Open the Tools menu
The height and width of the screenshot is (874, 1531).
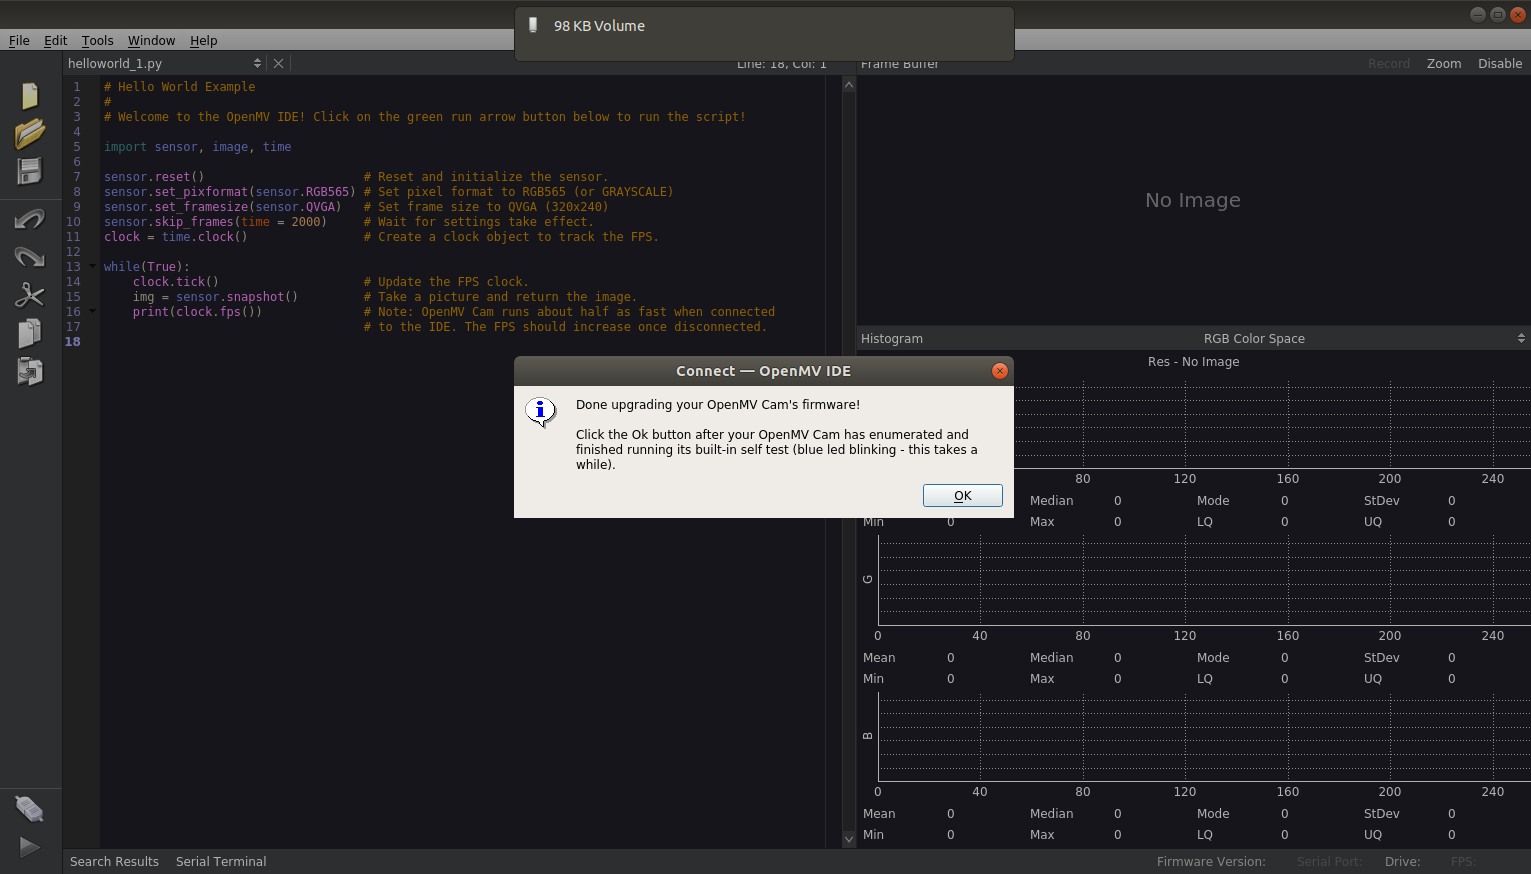pos(97,40)
